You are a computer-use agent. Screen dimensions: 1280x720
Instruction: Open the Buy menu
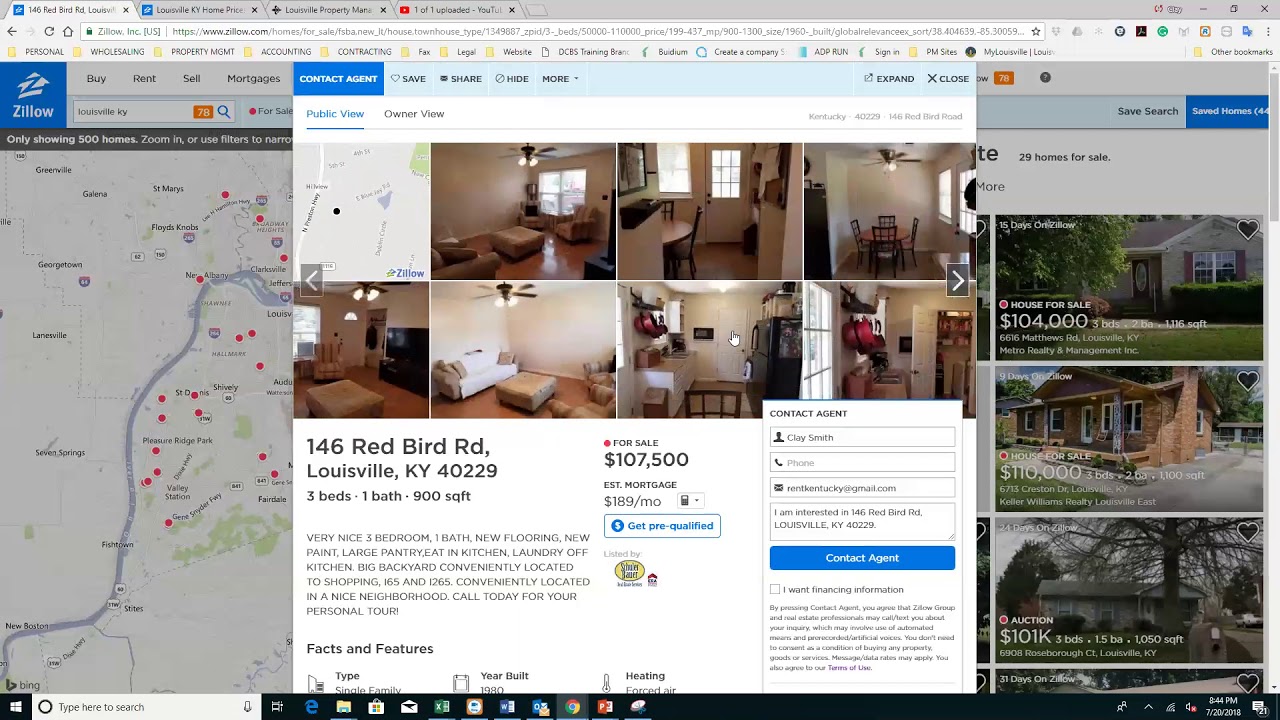pos(96,78)
